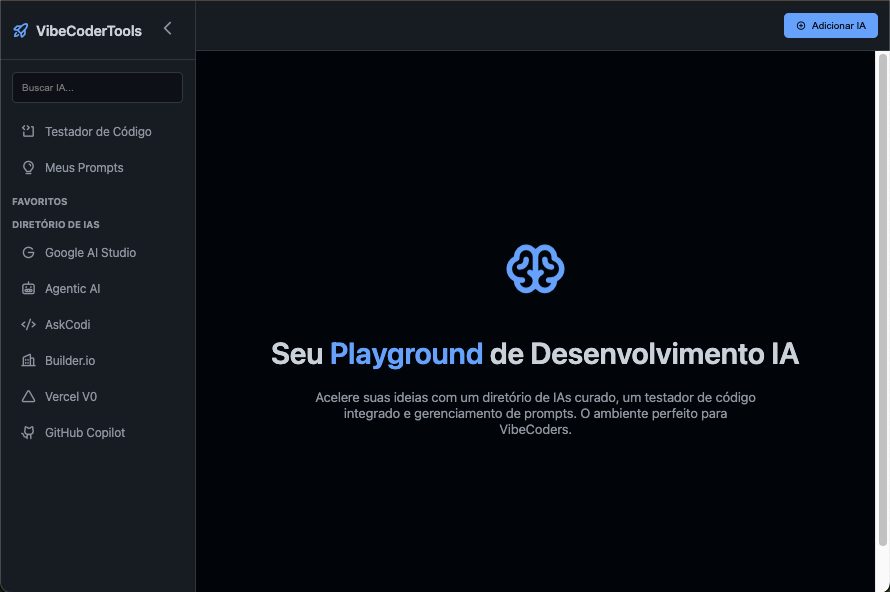This screenshot has width=890, height=592.
Task: Click the plus icon inside Adicionar IA
Action: click(801, 26)
